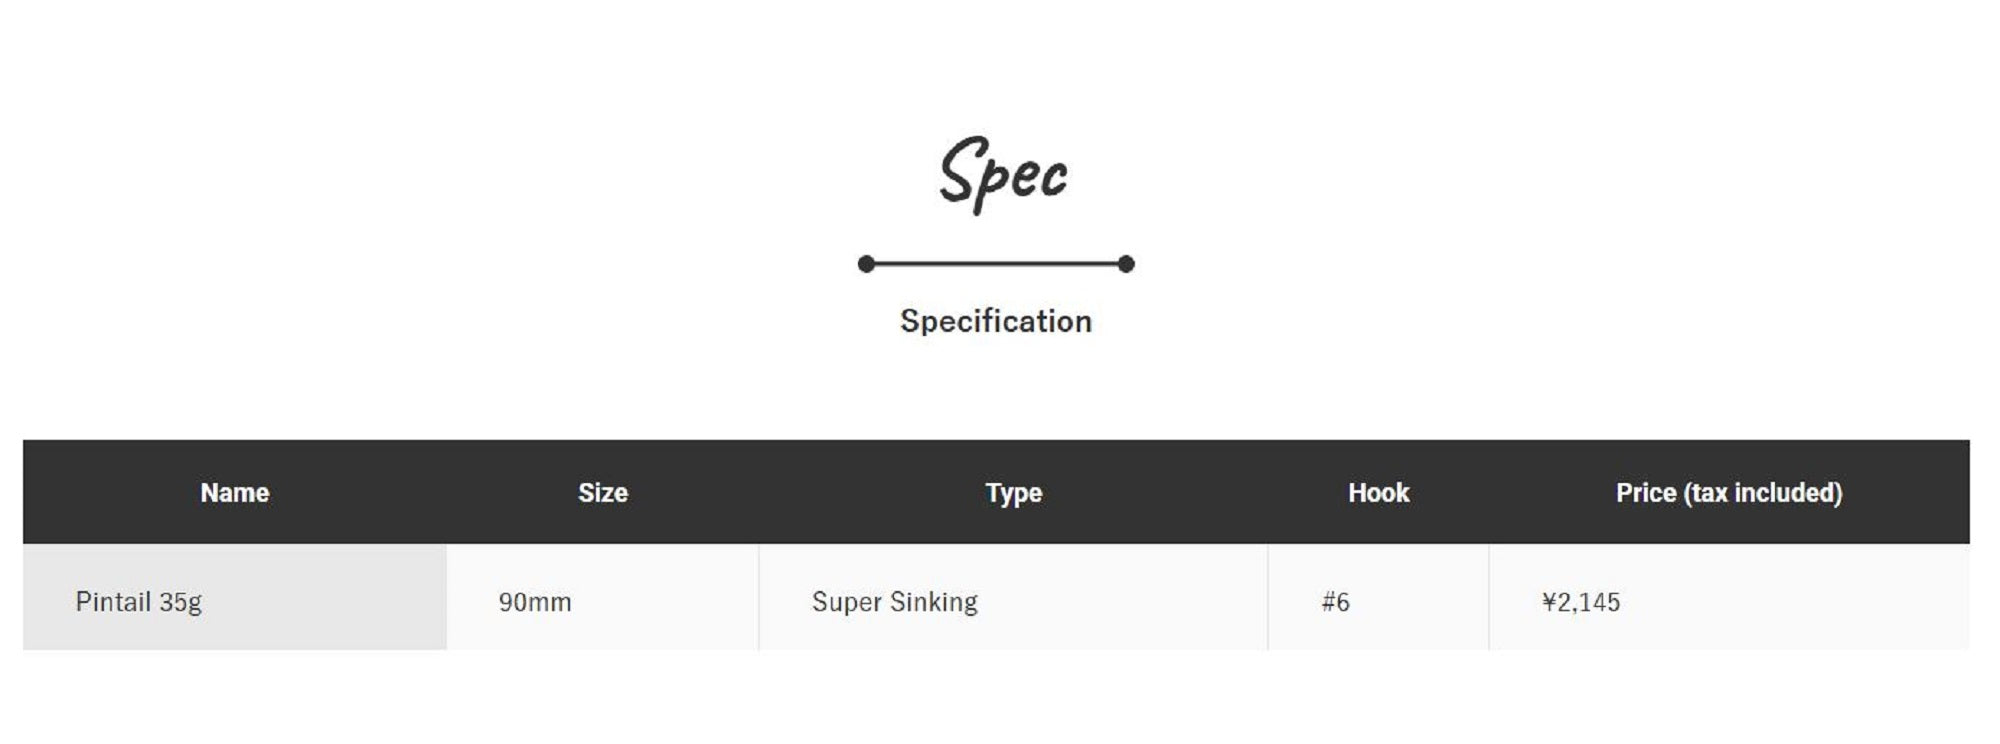Select the Name column header
2000x744 pixels.
point(234,493)
